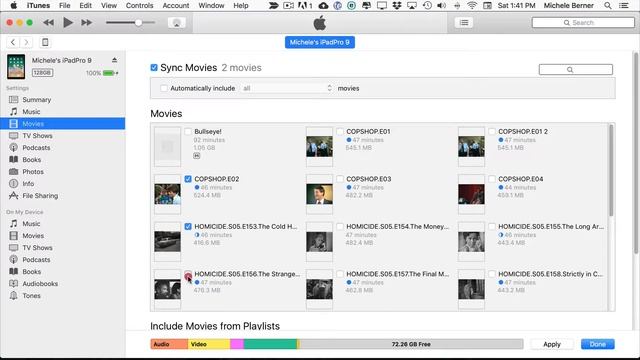Open the Window menu
640x360 pixels.
pos(211,5)
